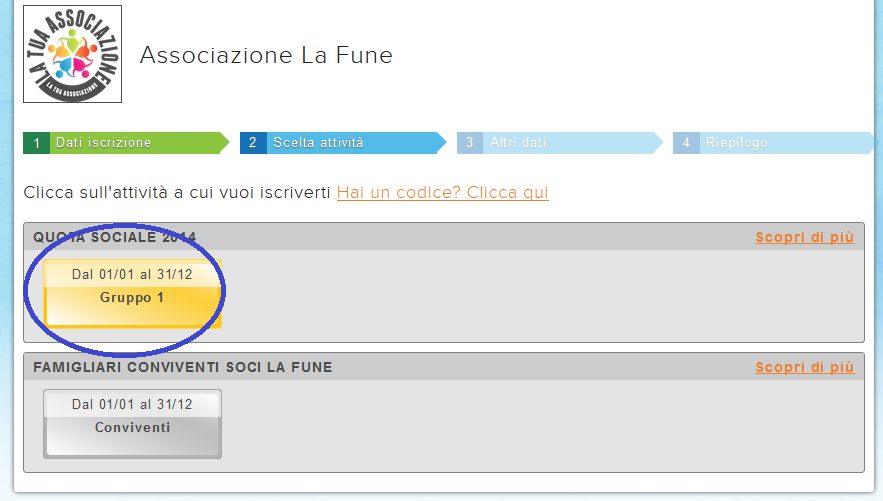Click the date range above "Conviventi"
This screenshot has height=501, width=883.
(x=132, y=404)
